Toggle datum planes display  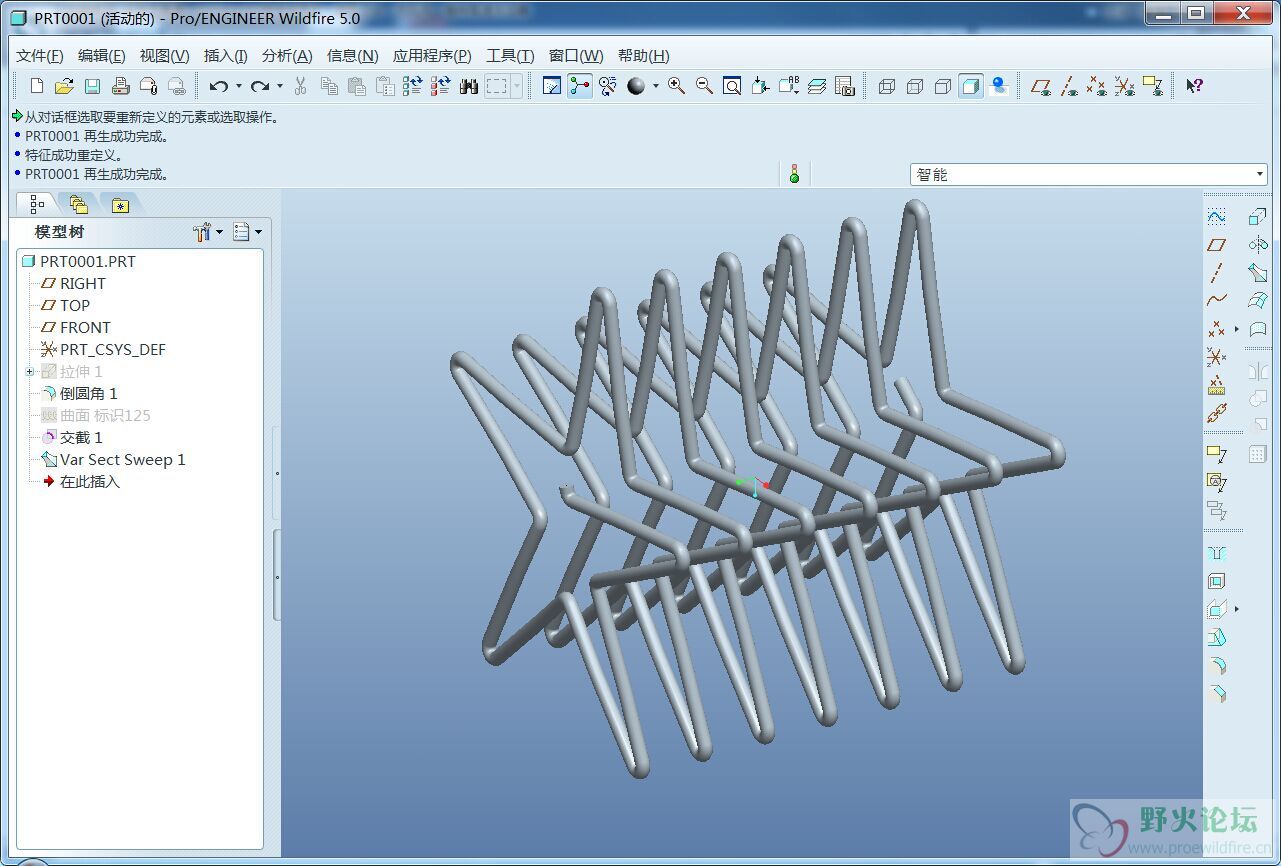pyautogui.click(x=1041, y=86)
